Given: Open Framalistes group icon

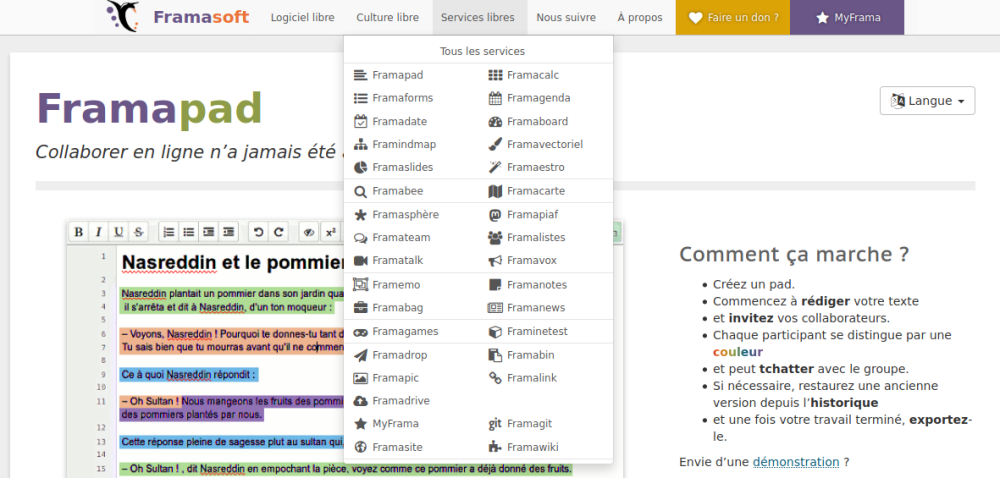Looking at the screenshot, I should click(496, 238).
